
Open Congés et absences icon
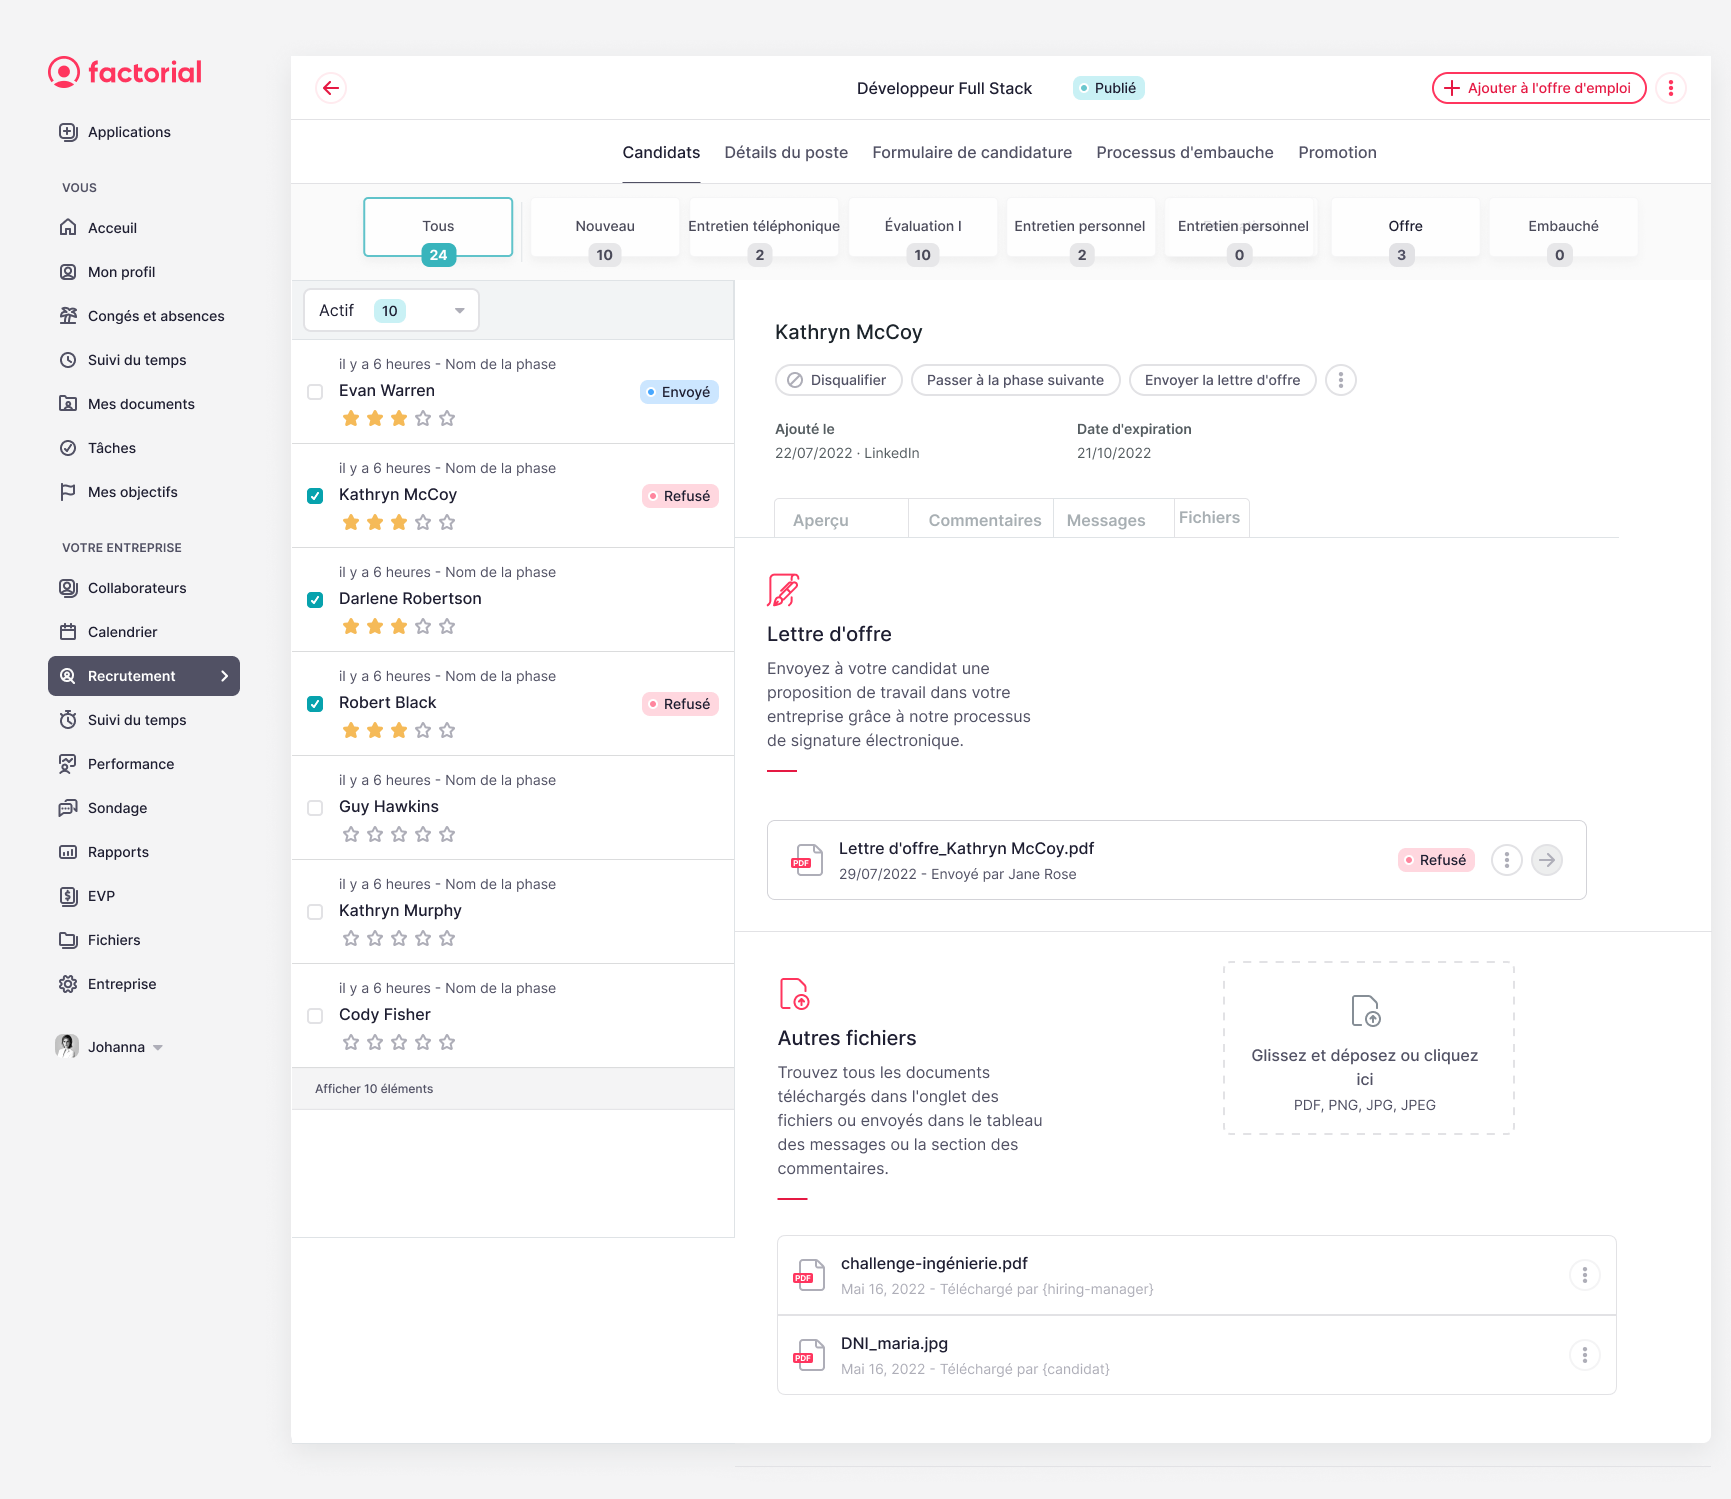68,316
